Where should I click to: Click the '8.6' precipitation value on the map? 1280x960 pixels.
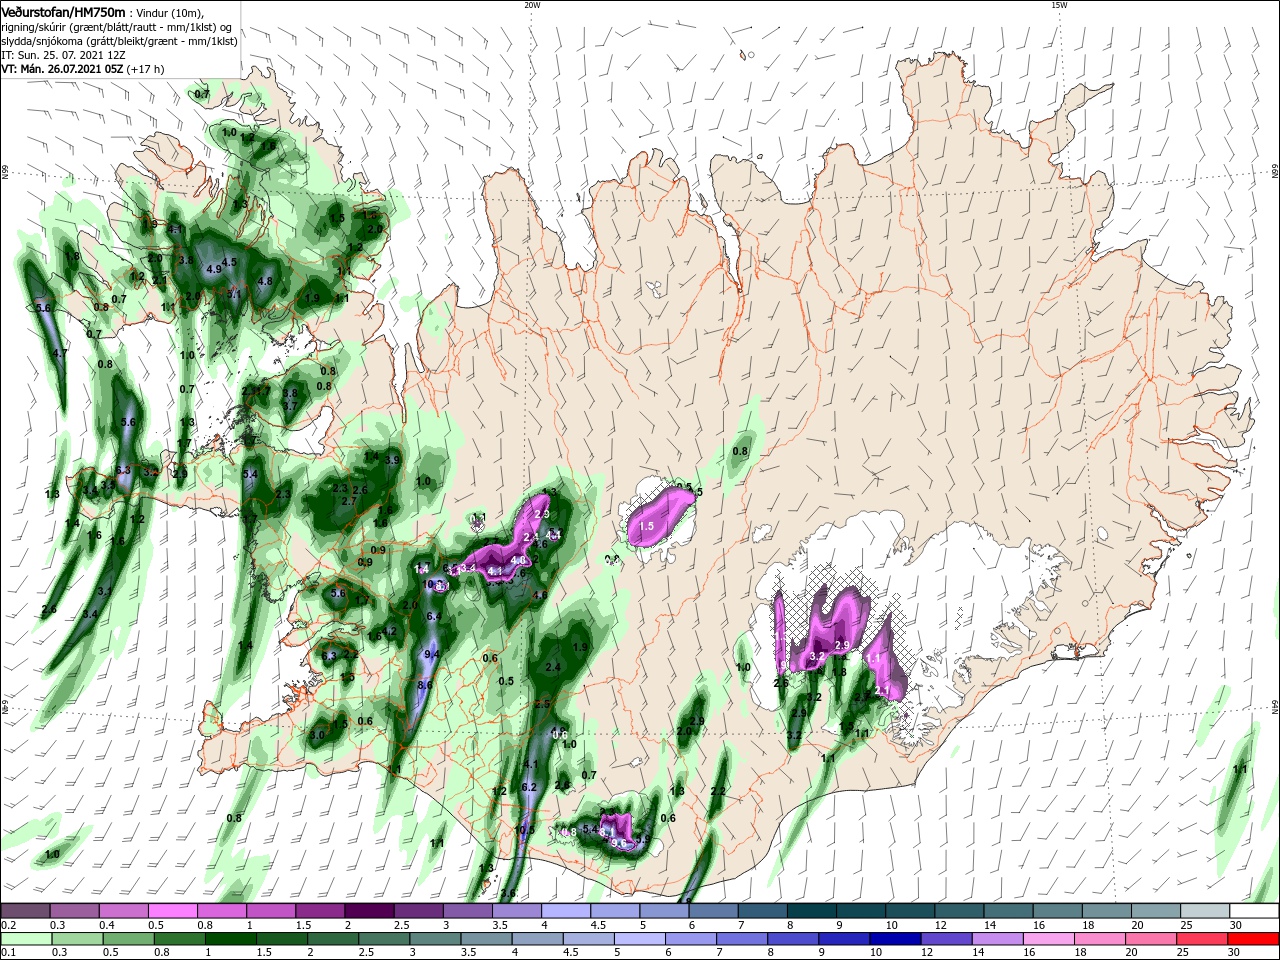(425, 685)
